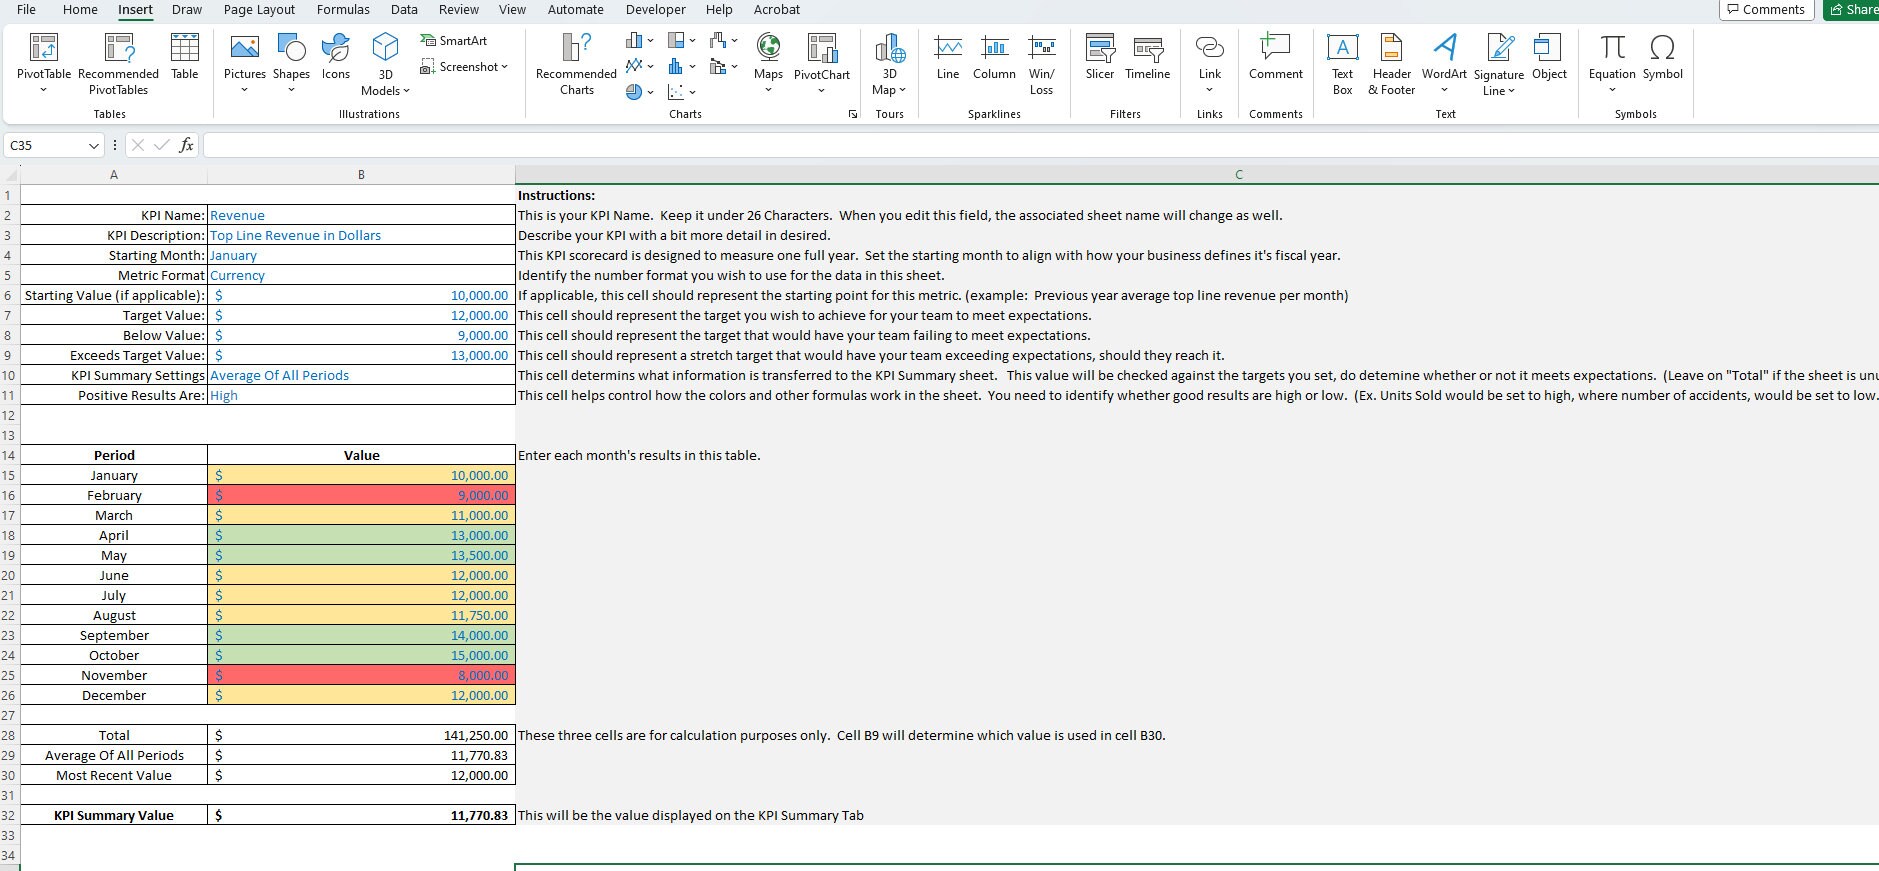
Task: Click the Timeline filter icon
Action: pyautogui.click(x=1147, y=47)
